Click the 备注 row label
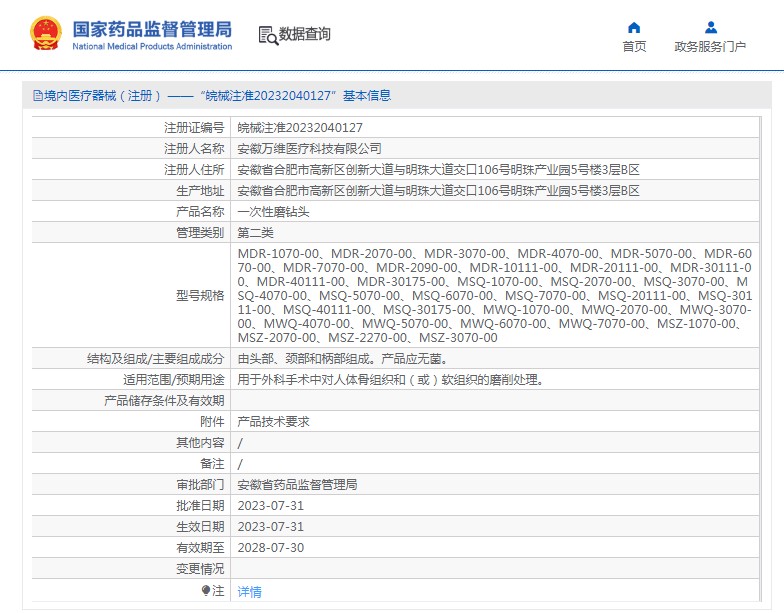 pyautogui.click(x=212, y=464)
